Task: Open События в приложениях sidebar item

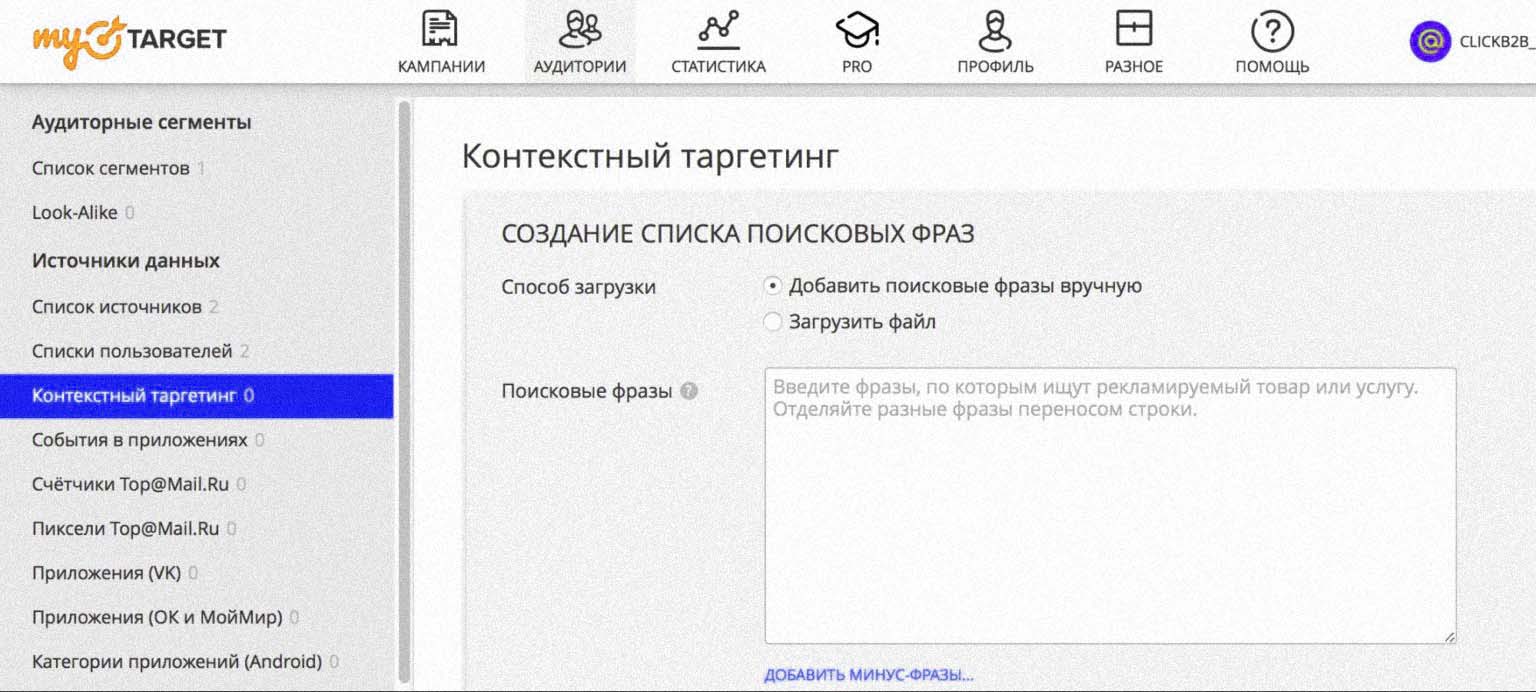Action: 139,440
